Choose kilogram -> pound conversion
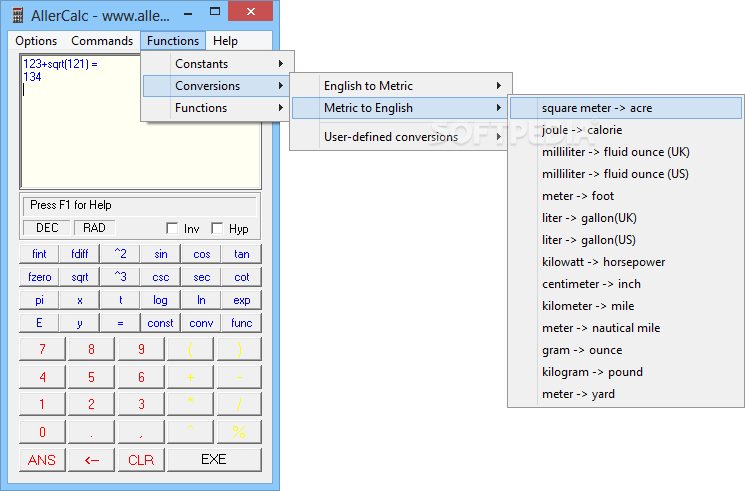The image size is (745, 491). coord(626,372)
